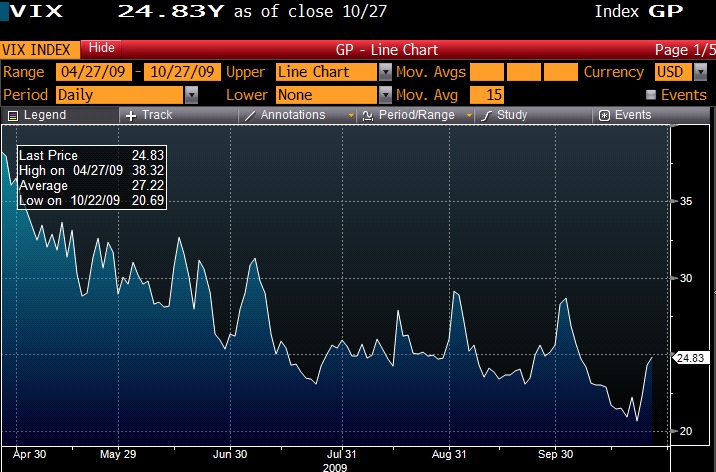Click the first Mov. Avgs color box
The image size is (716, 472).
click(x=487, y=72)
